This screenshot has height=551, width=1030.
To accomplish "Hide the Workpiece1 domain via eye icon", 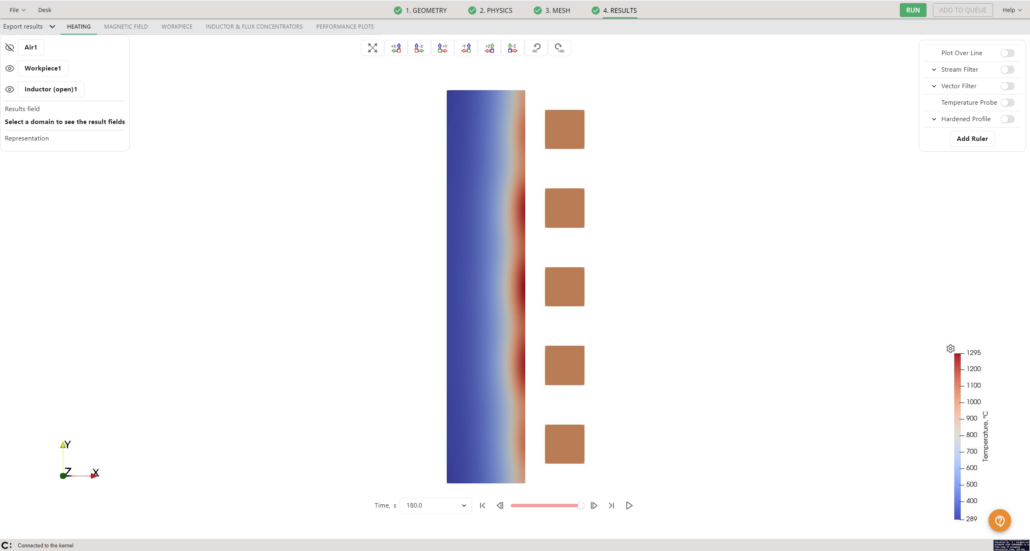I will coord(10,68).
